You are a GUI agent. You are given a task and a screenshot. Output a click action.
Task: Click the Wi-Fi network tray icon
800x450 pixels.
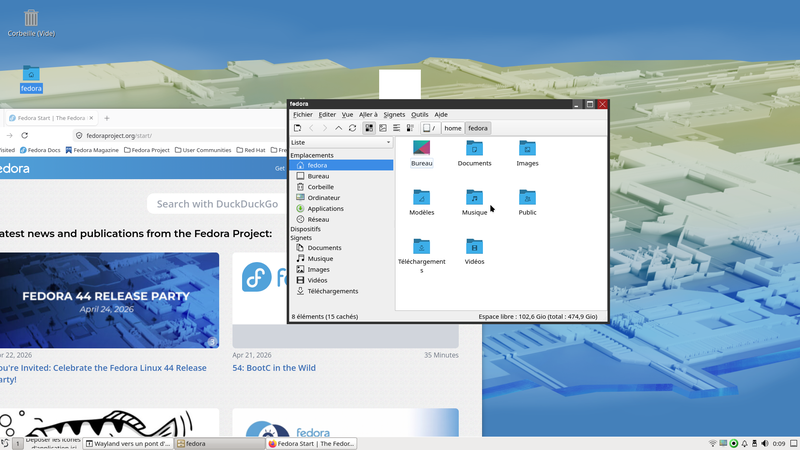pos(713,443)
